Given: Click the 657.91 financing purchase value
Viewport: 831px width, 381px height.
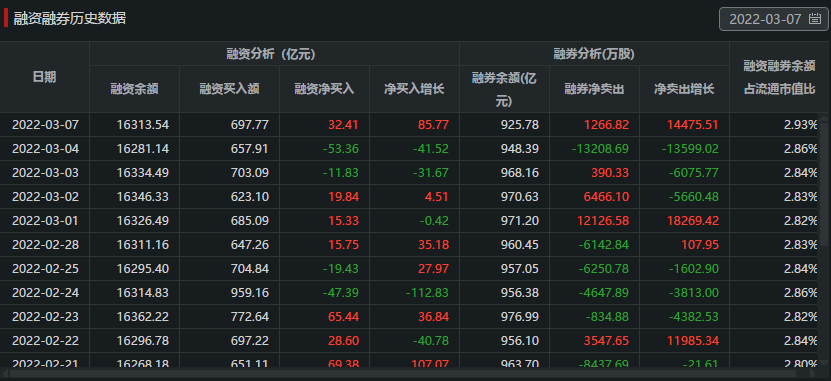Looking at the screenshot, I should (x=250, y=149).
